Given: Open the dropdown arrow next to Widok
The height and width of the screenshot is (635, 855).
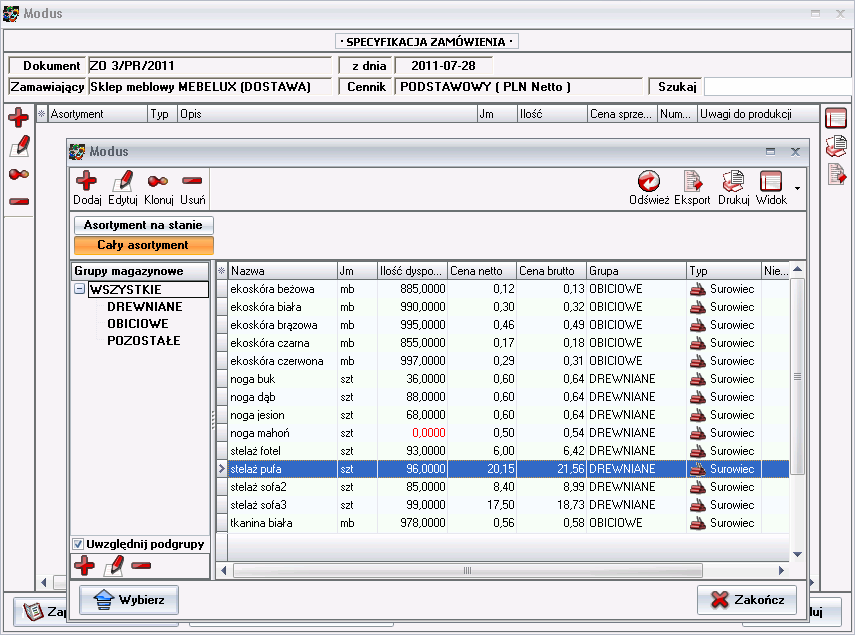Looking at the screenshot, I should point(797,188).
